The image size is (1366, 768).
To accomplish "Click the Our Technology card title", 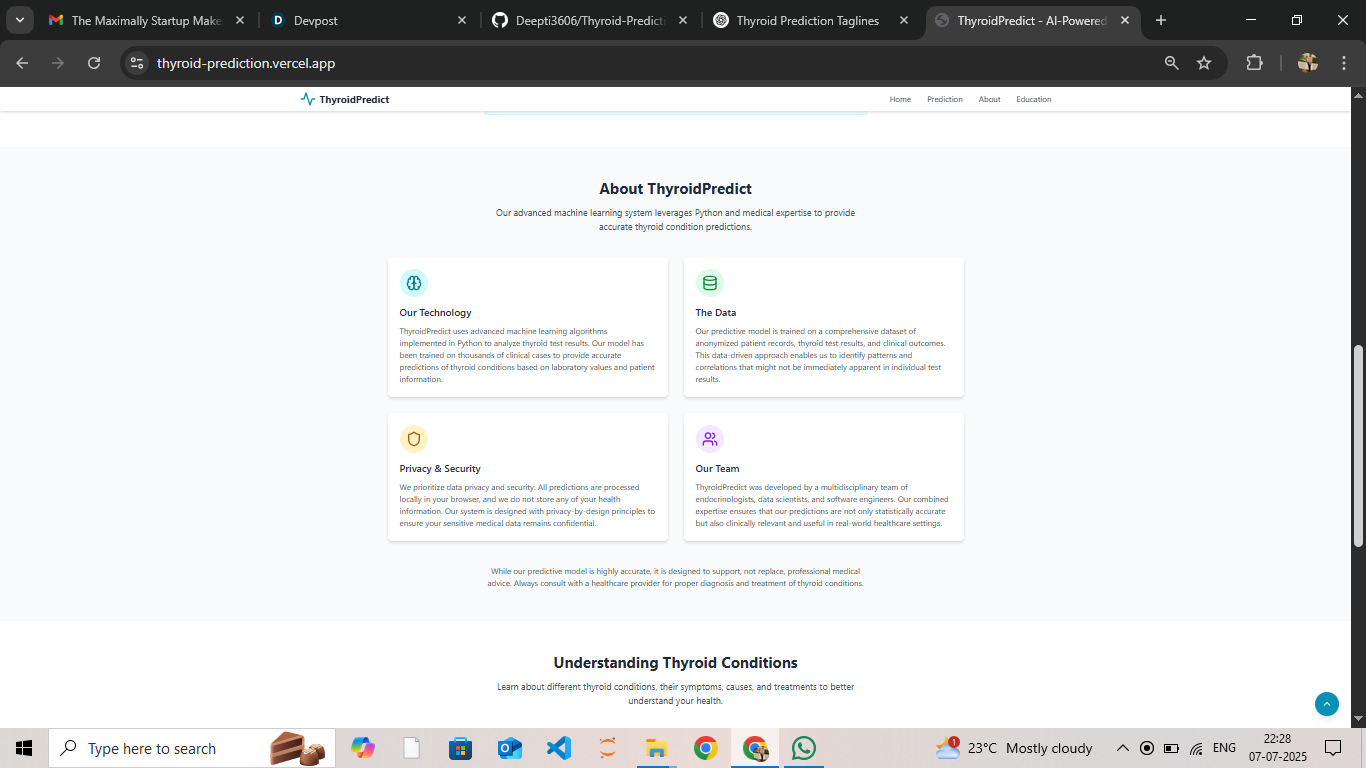I will (x=436, y=313).
